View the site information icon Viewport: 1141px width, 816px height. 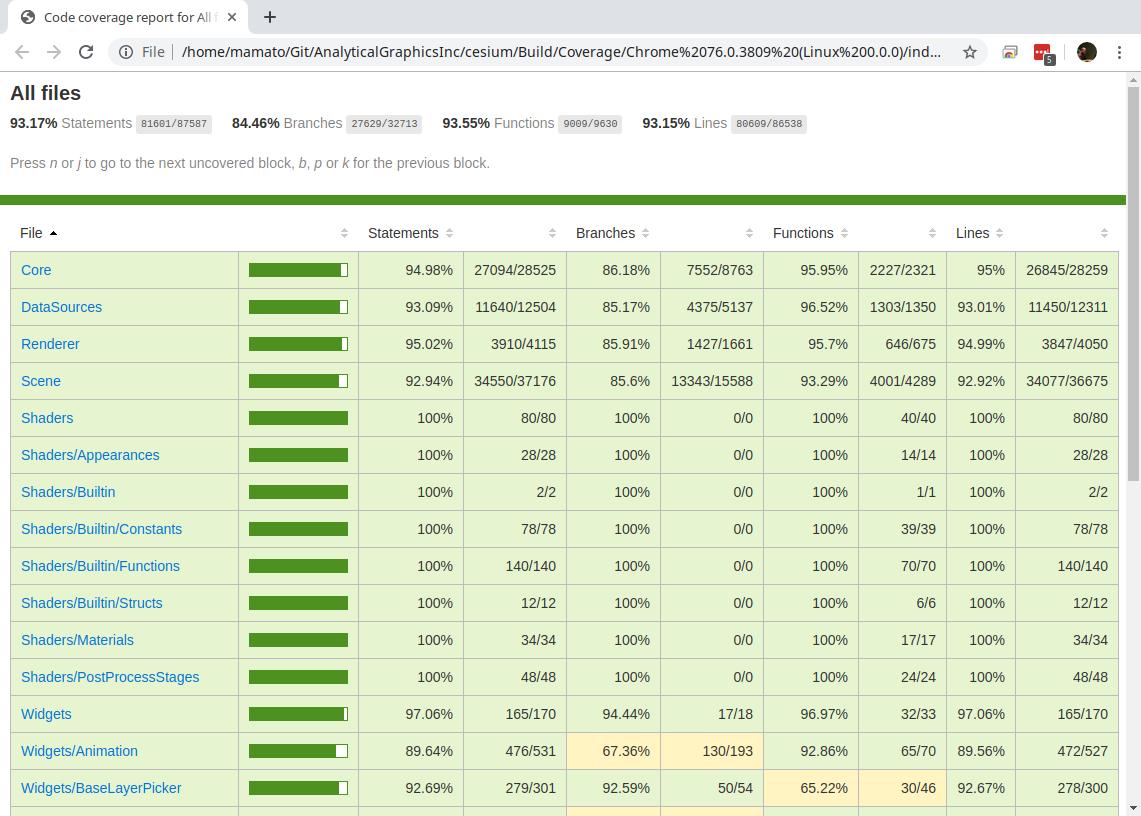tap(126, 52)
